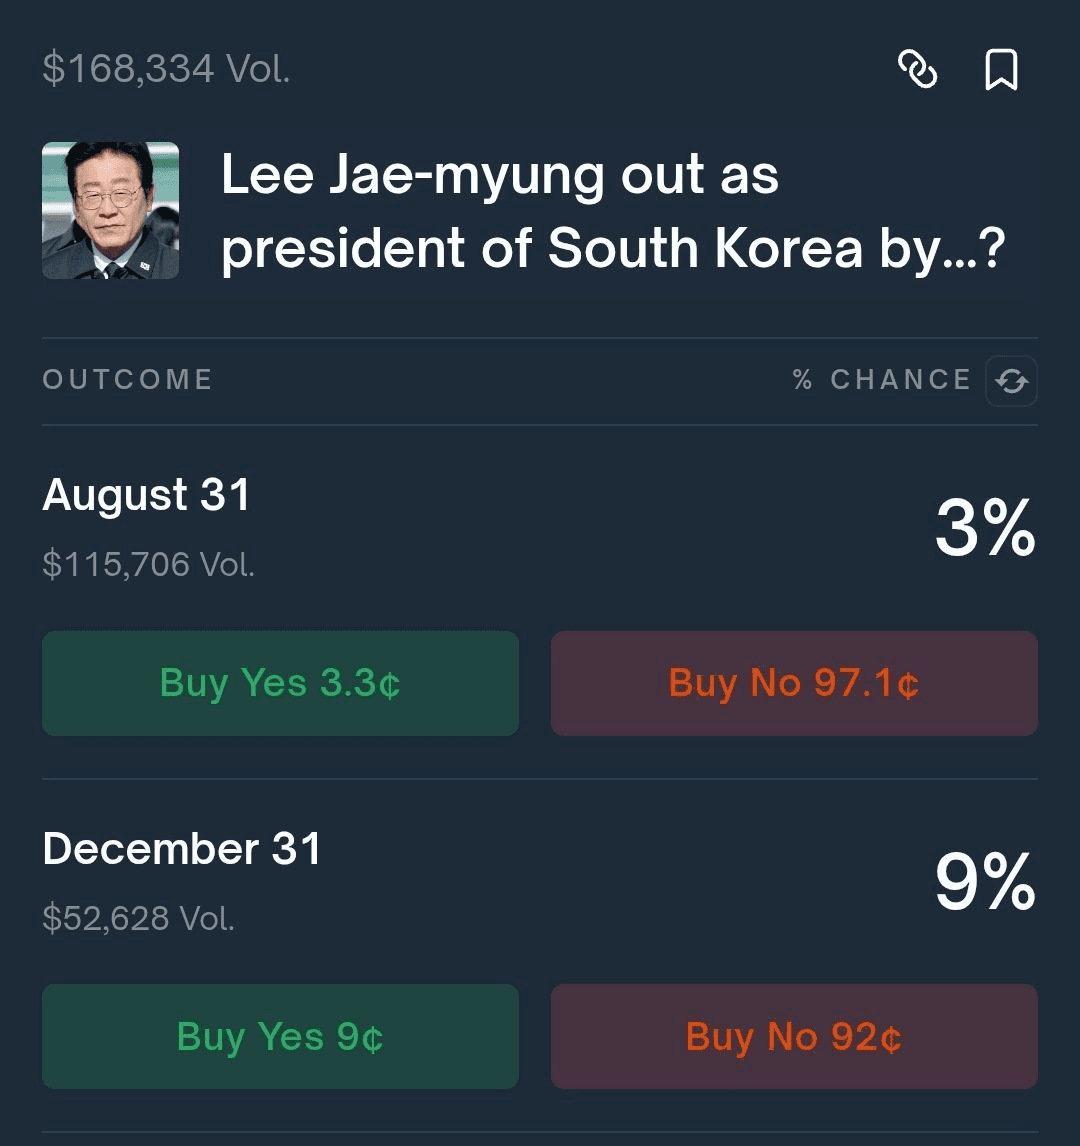Image resolution: width=1080 pixels, height=1146 pixels.
Task: Select the 9% chance value for December 31
Action: tap(985, 881)
